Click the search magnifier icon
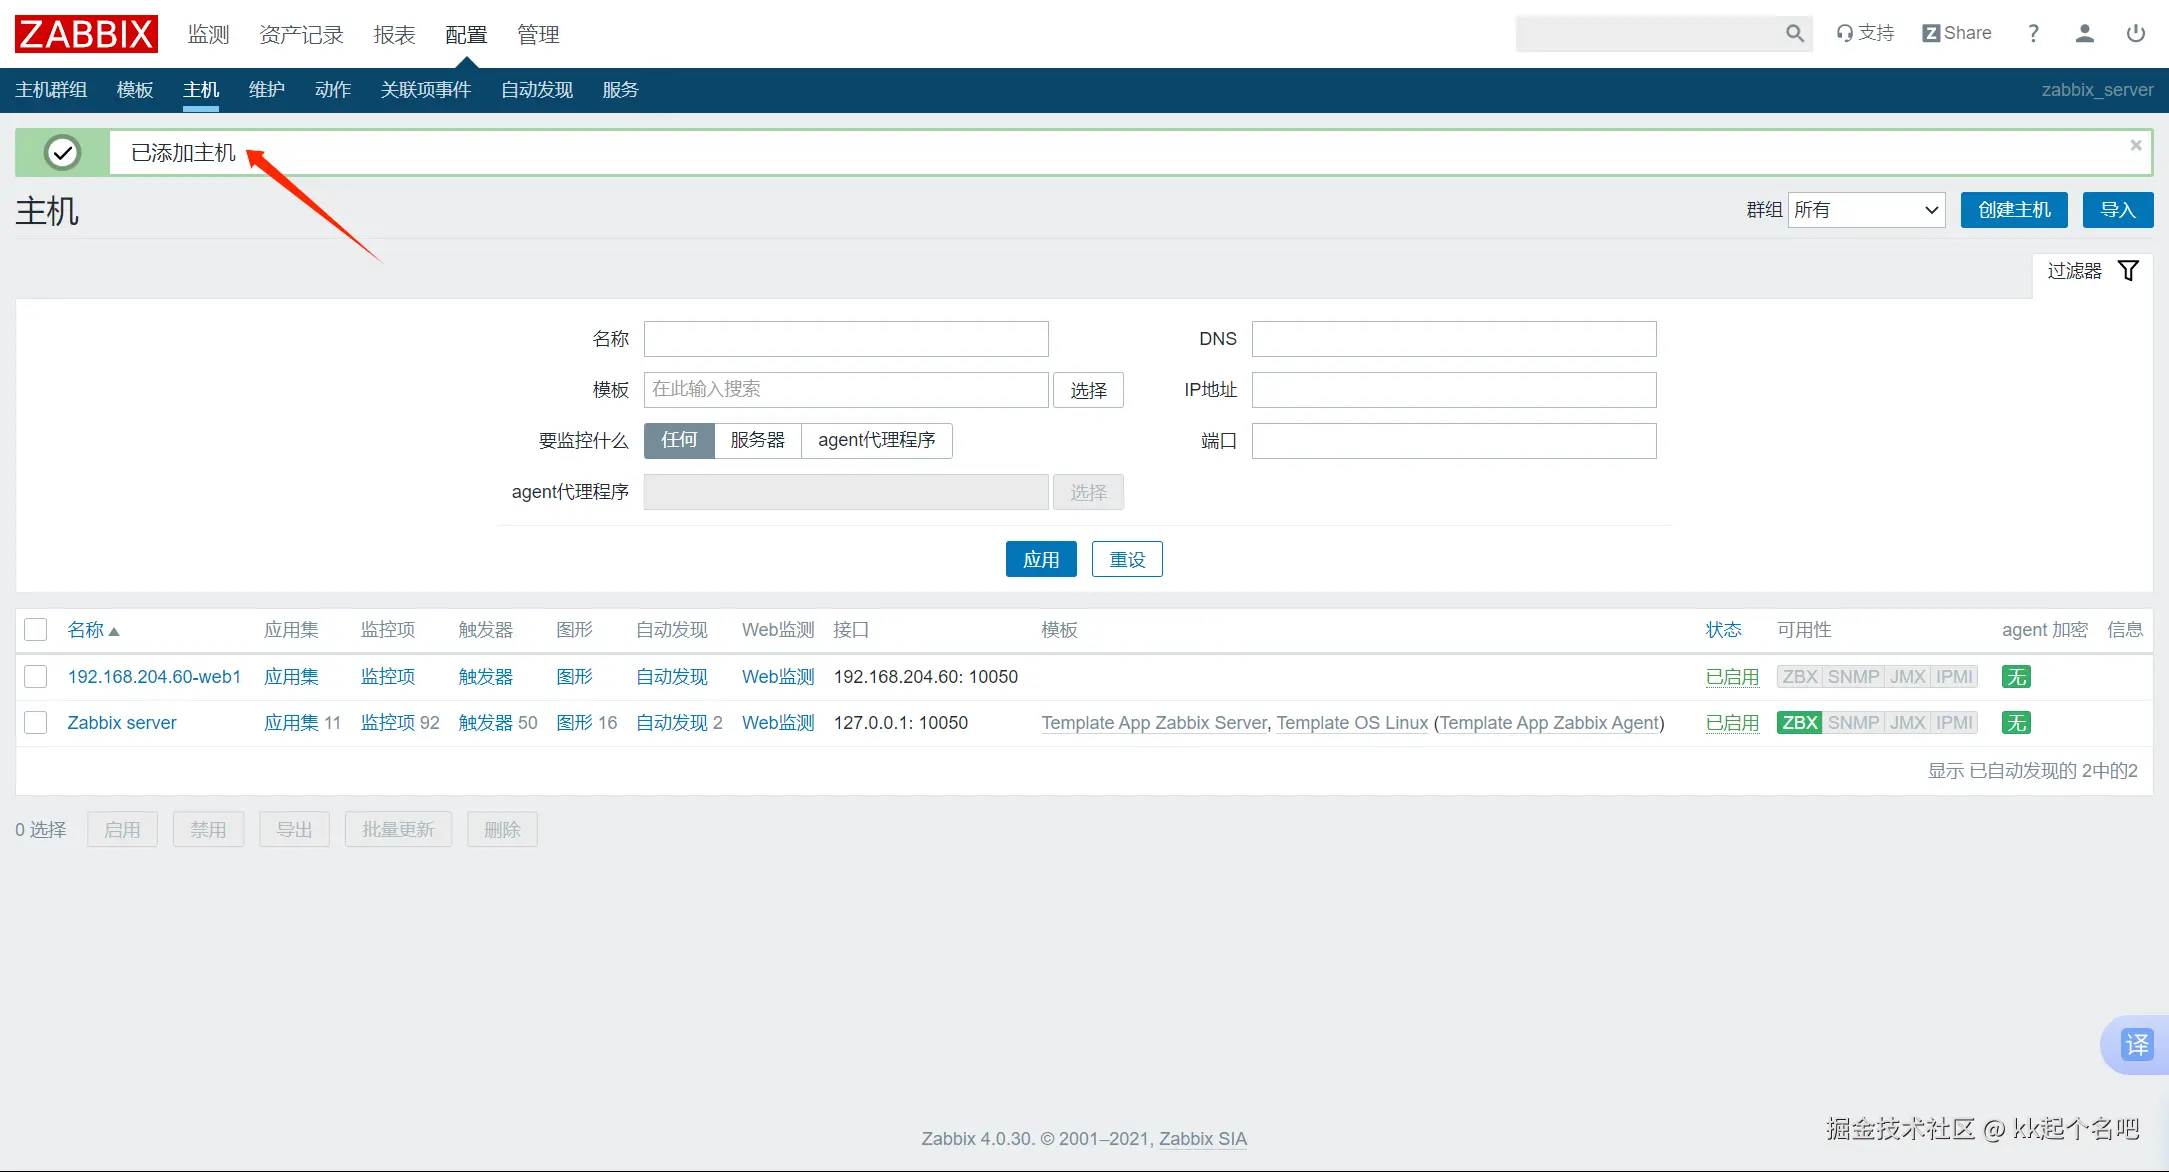2169x1172 pixels. click(1795, 34)
